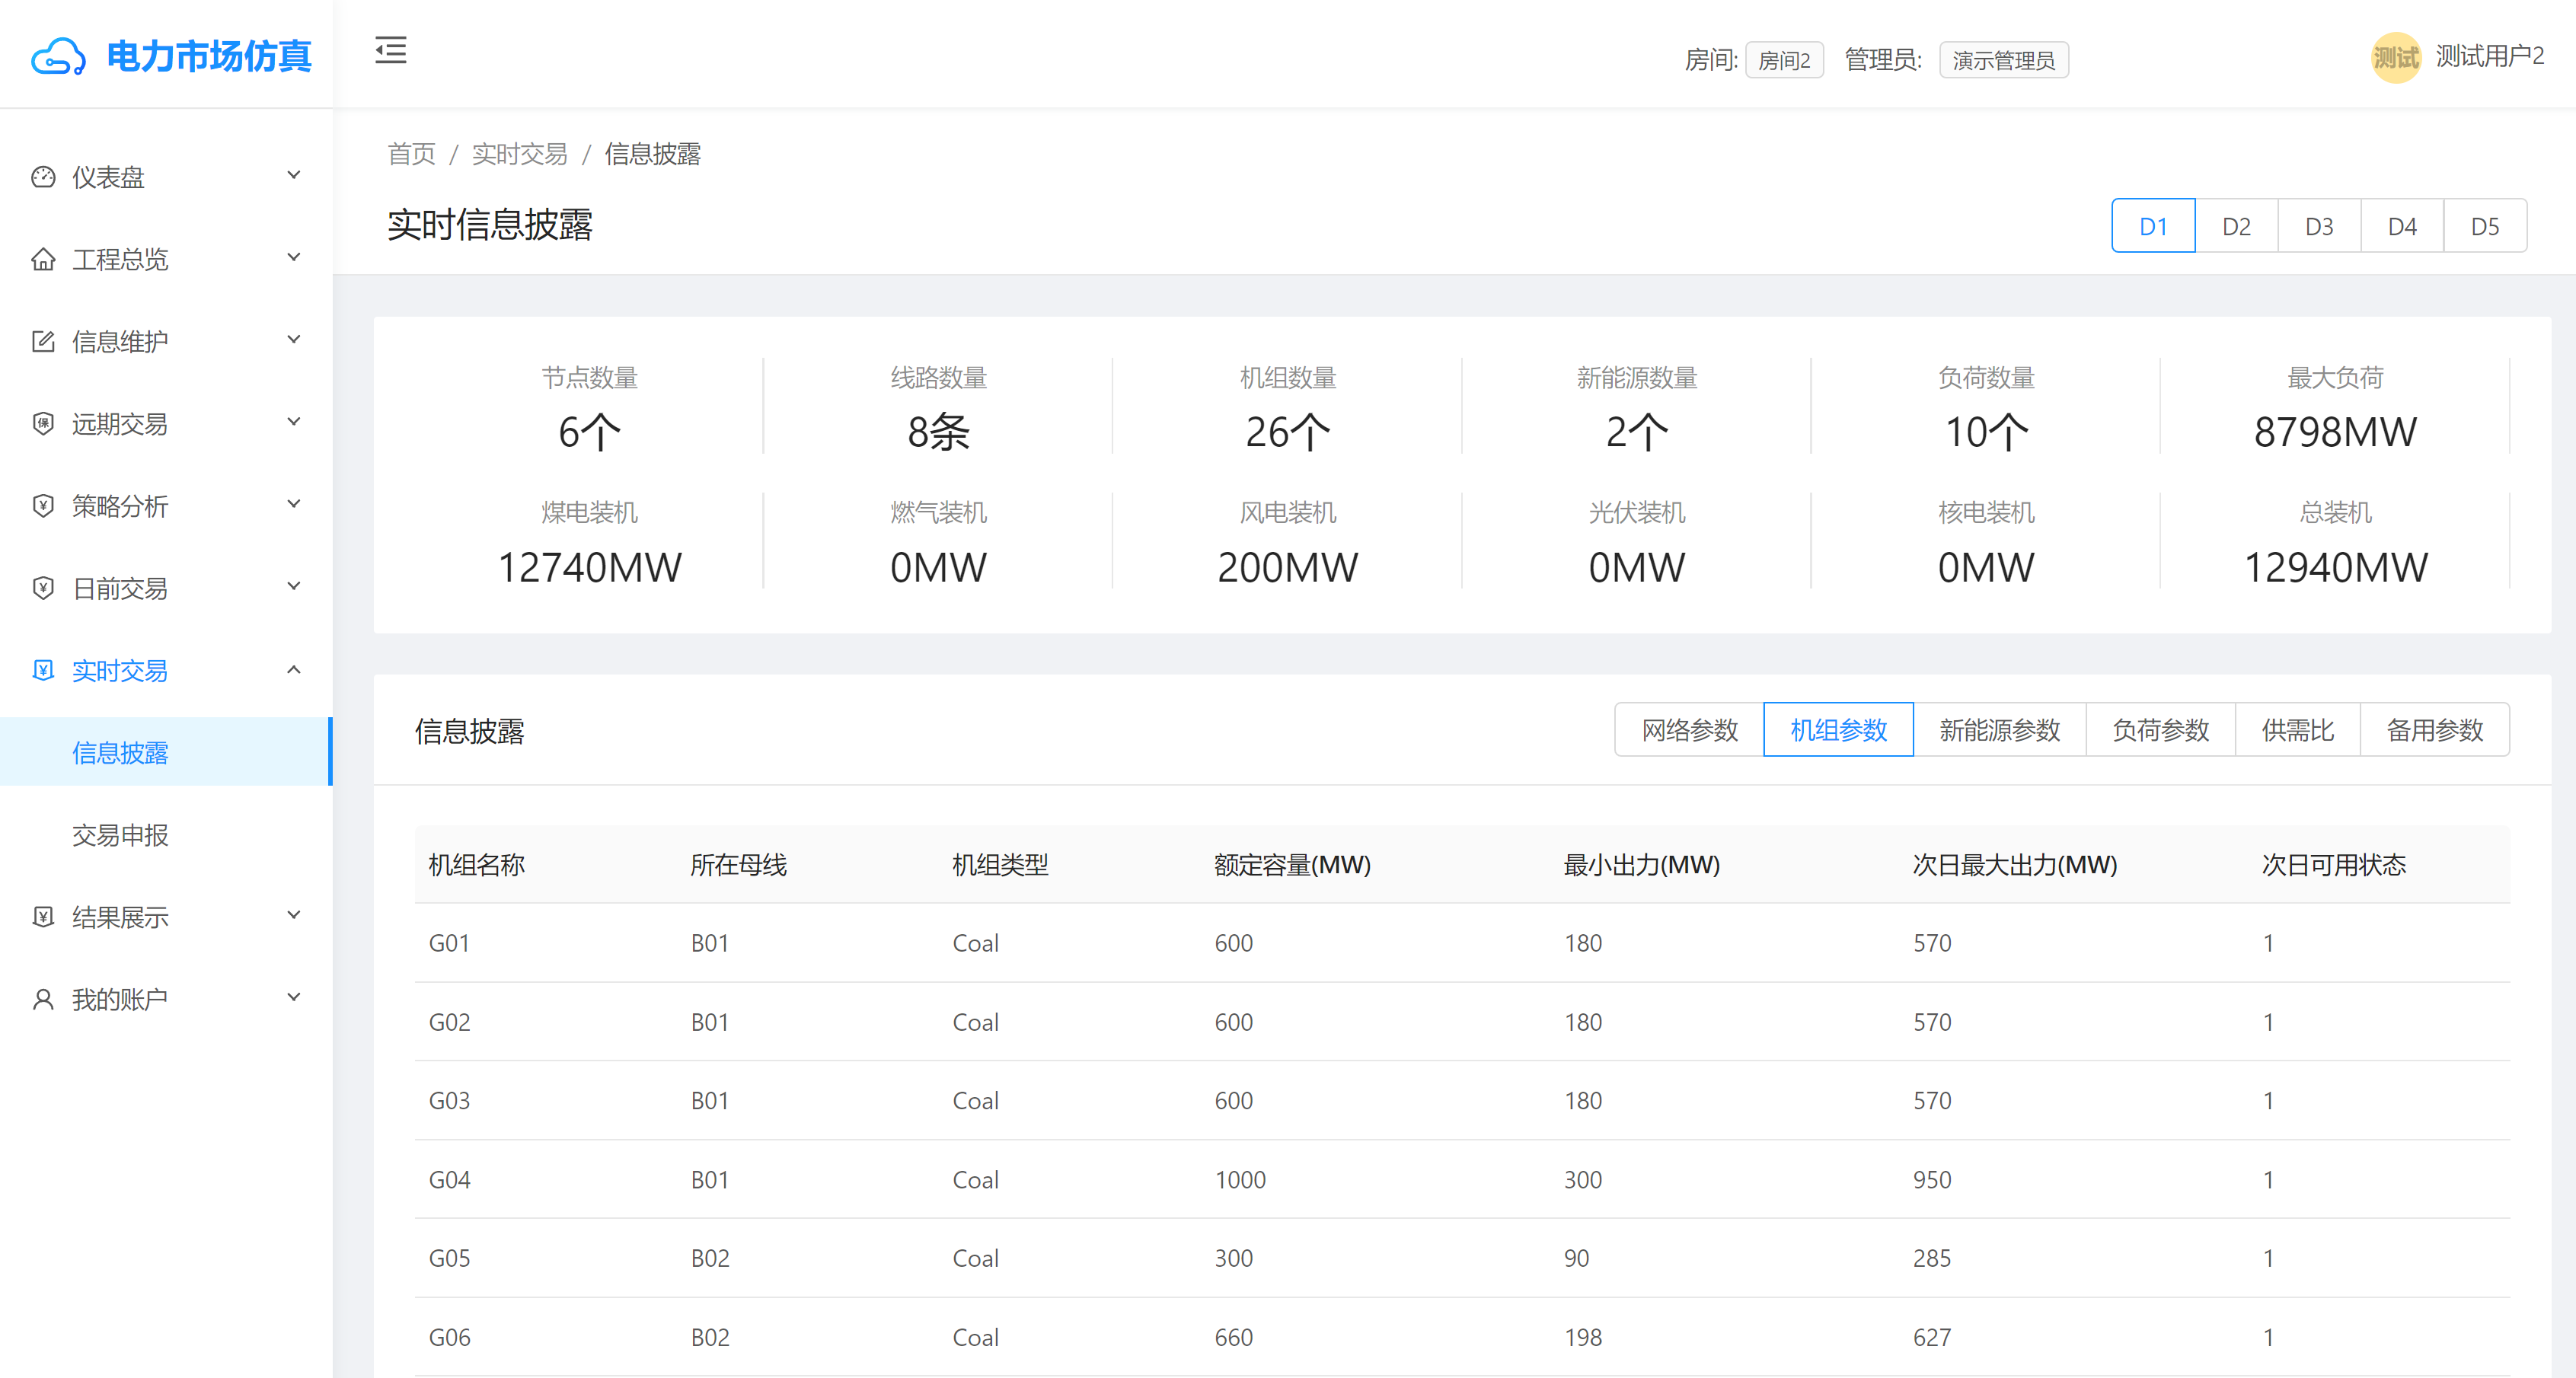Switch to the 机组参数 tab
This screenshot has height=1378, width=2576.
tap(1838, 730)
